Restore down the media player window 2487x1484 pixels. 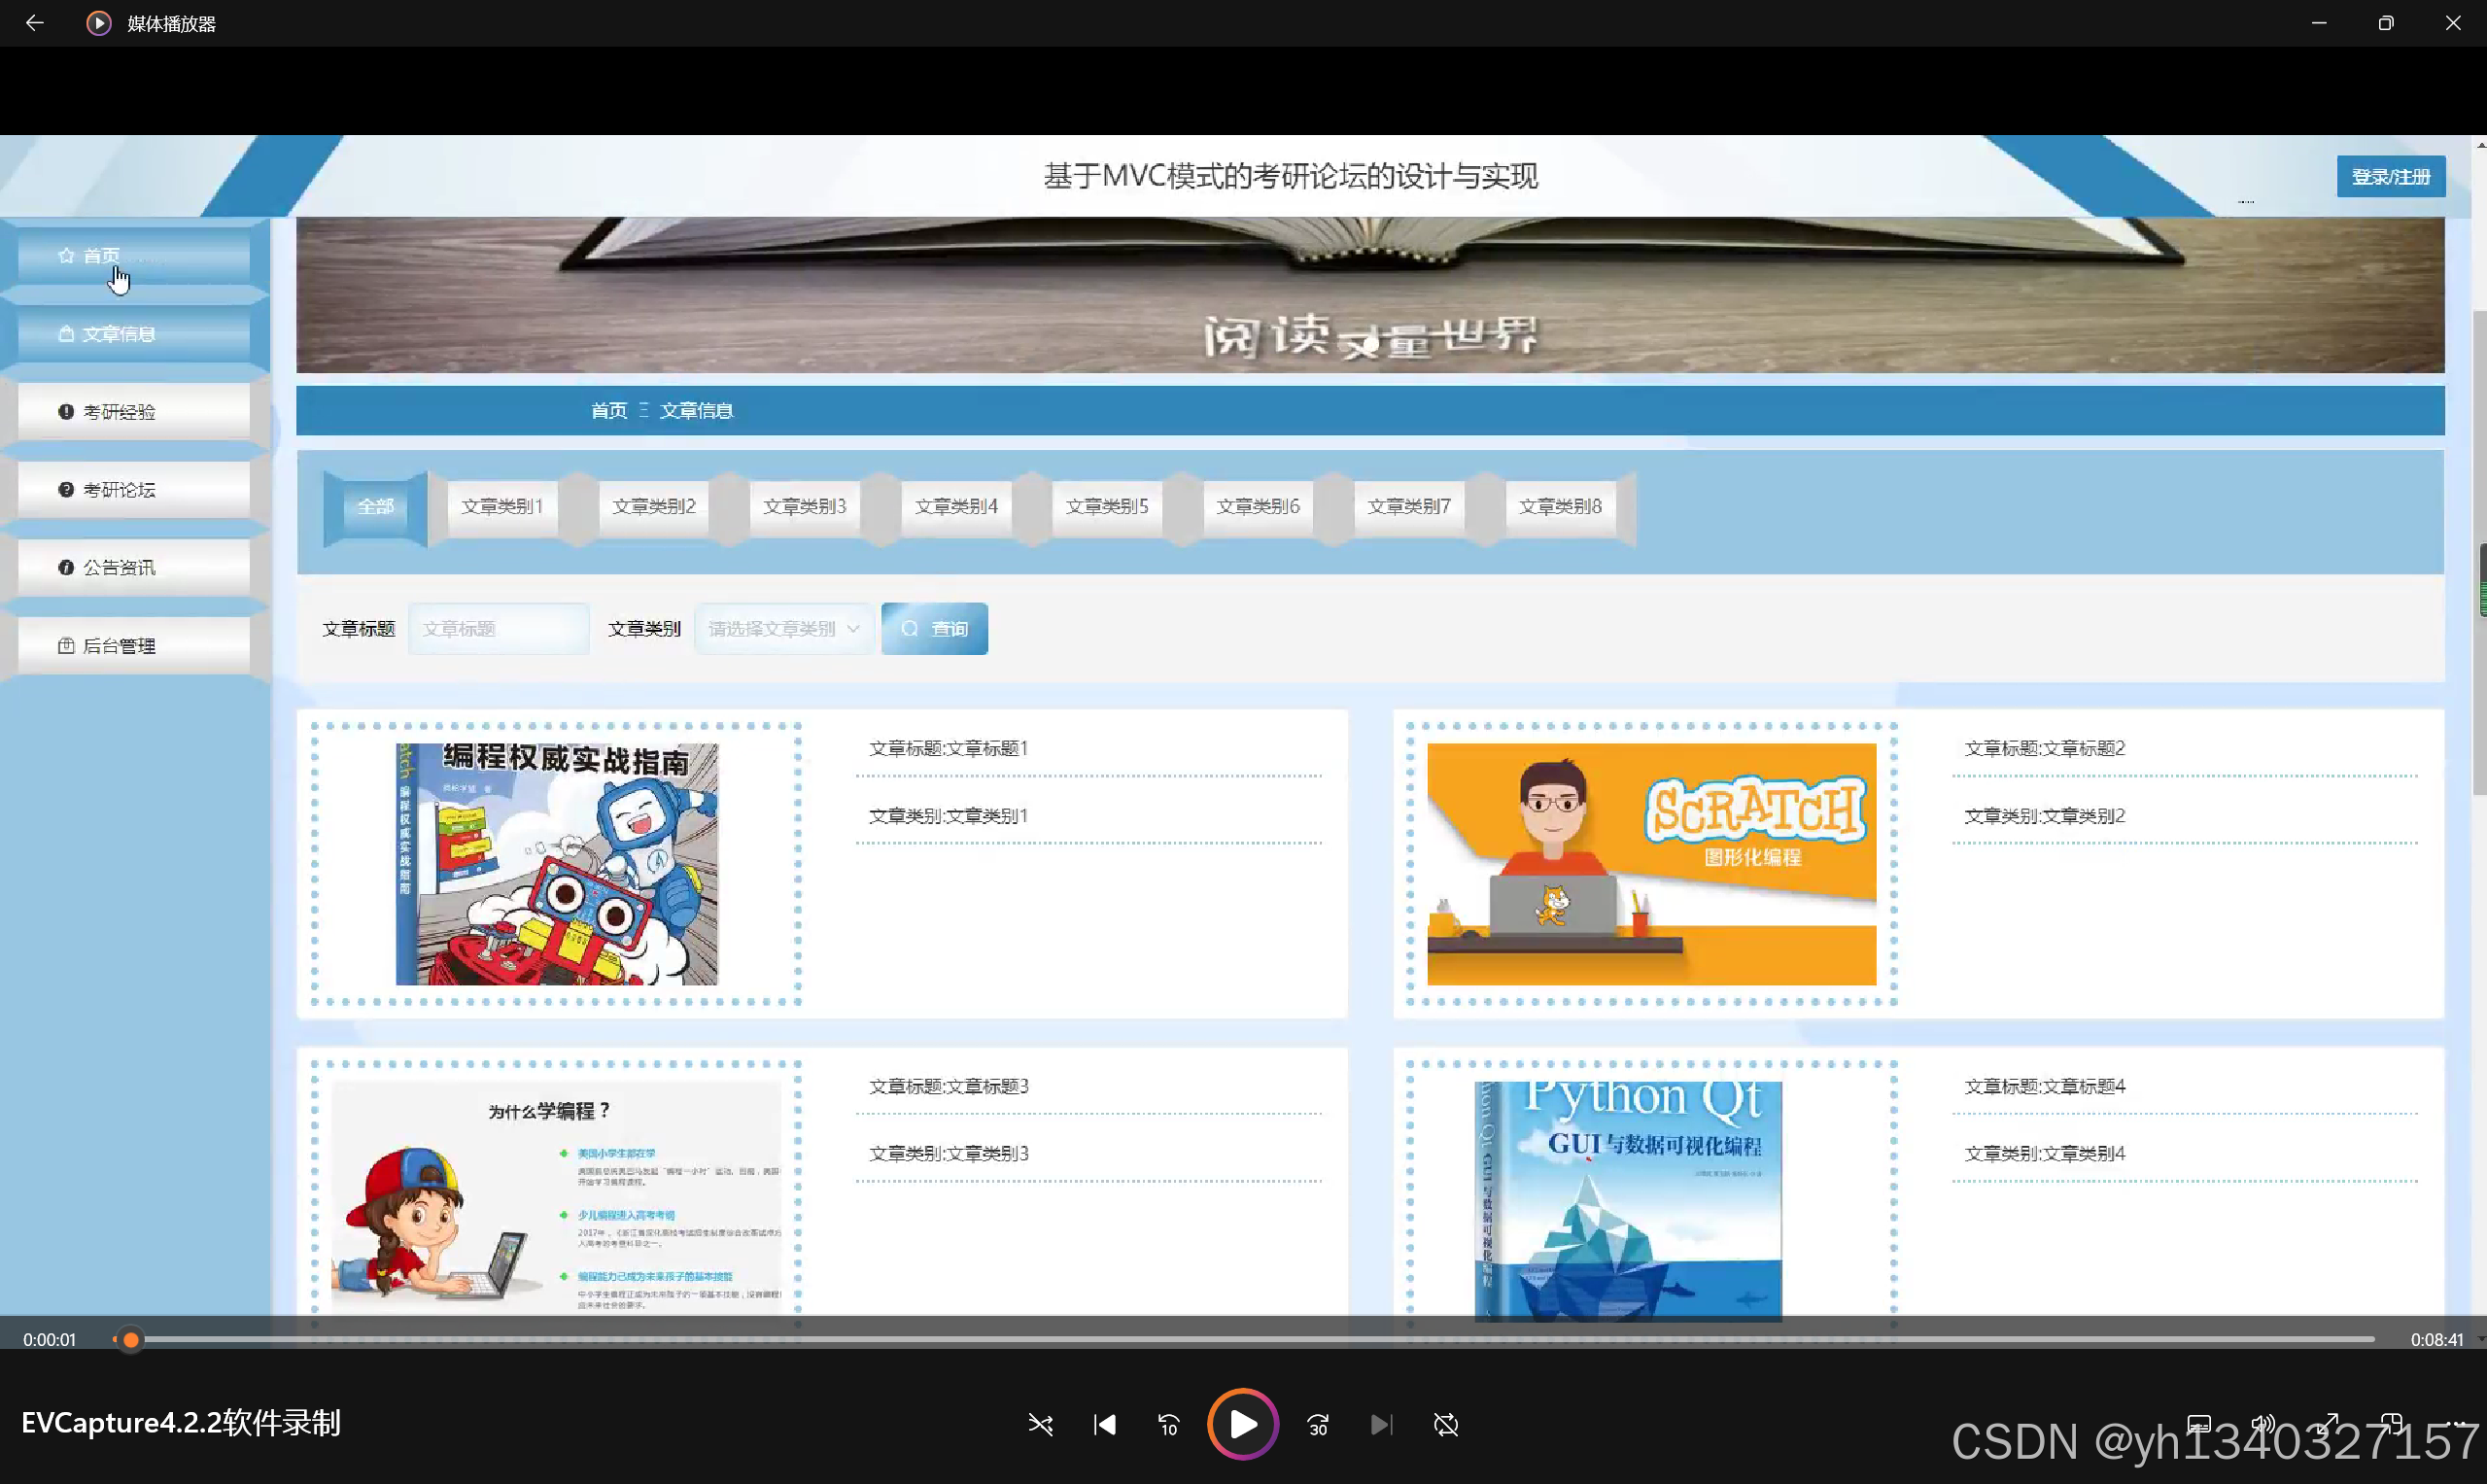pos(2385,23)
